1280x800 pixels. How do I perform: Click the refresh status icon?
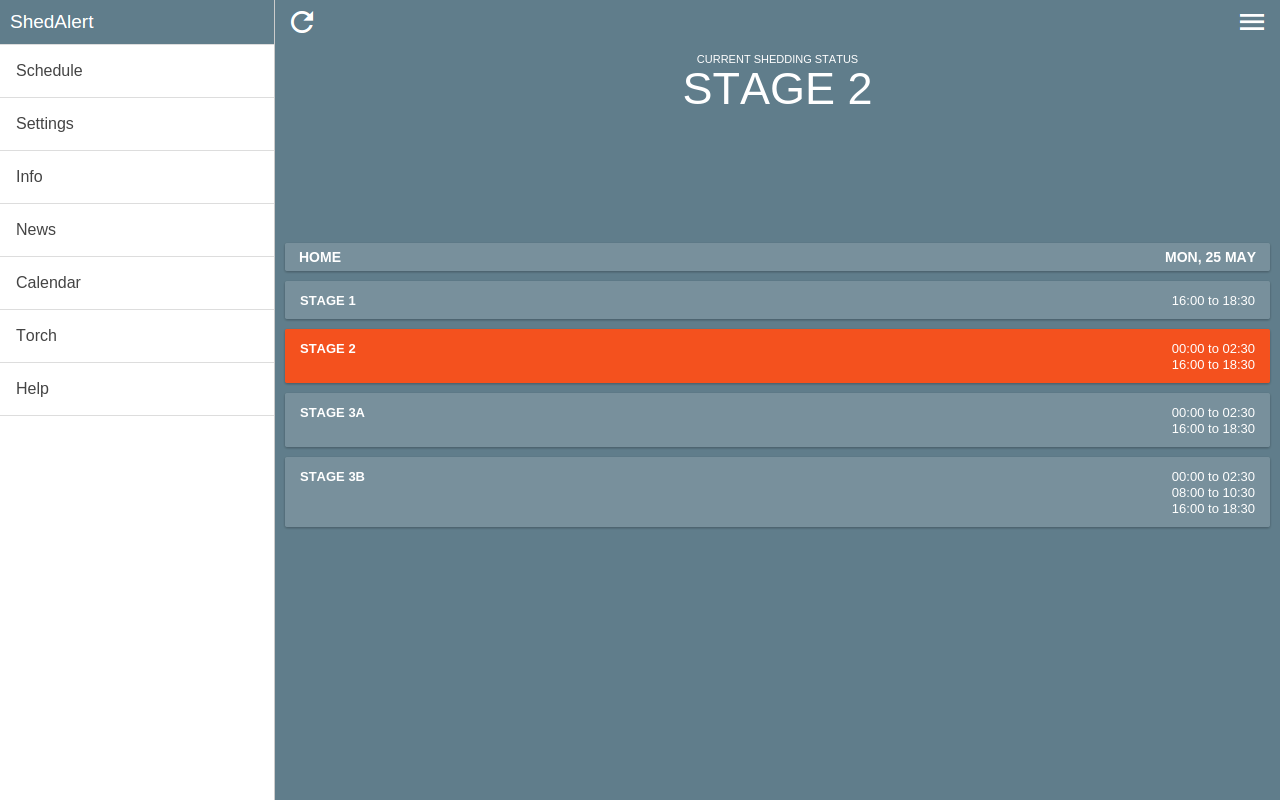pos(302,22)
